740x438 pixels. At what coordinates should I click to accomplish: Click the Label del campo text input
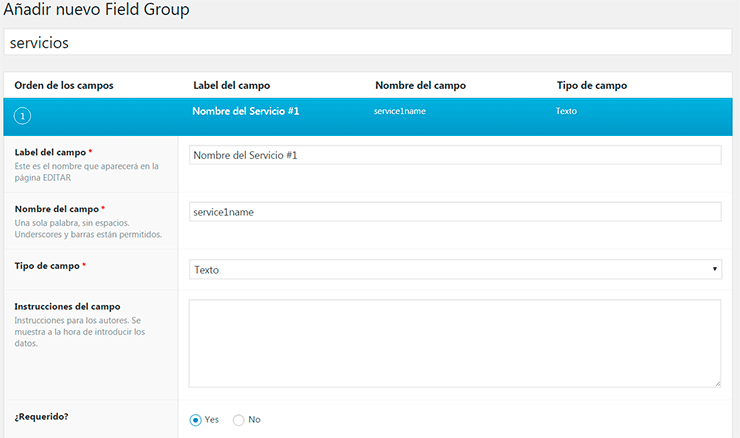point(455,155)
